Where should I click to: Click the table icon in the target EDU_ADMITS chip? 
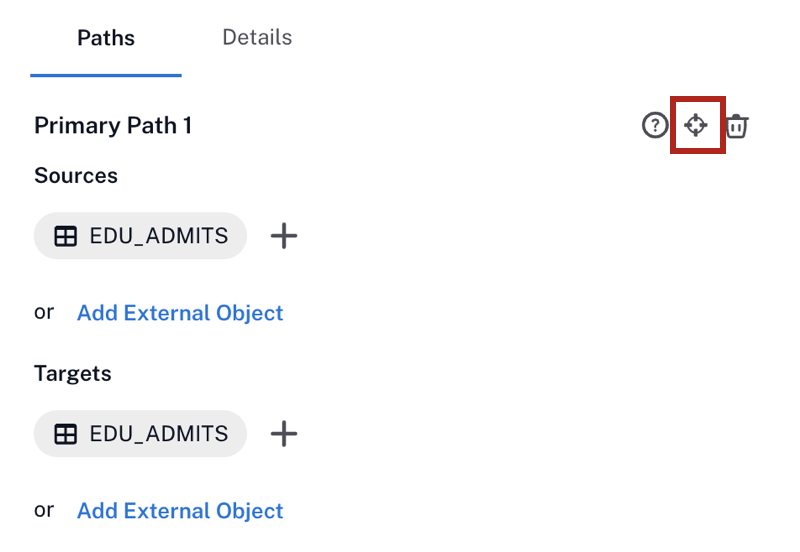click(x=66, y=434)
